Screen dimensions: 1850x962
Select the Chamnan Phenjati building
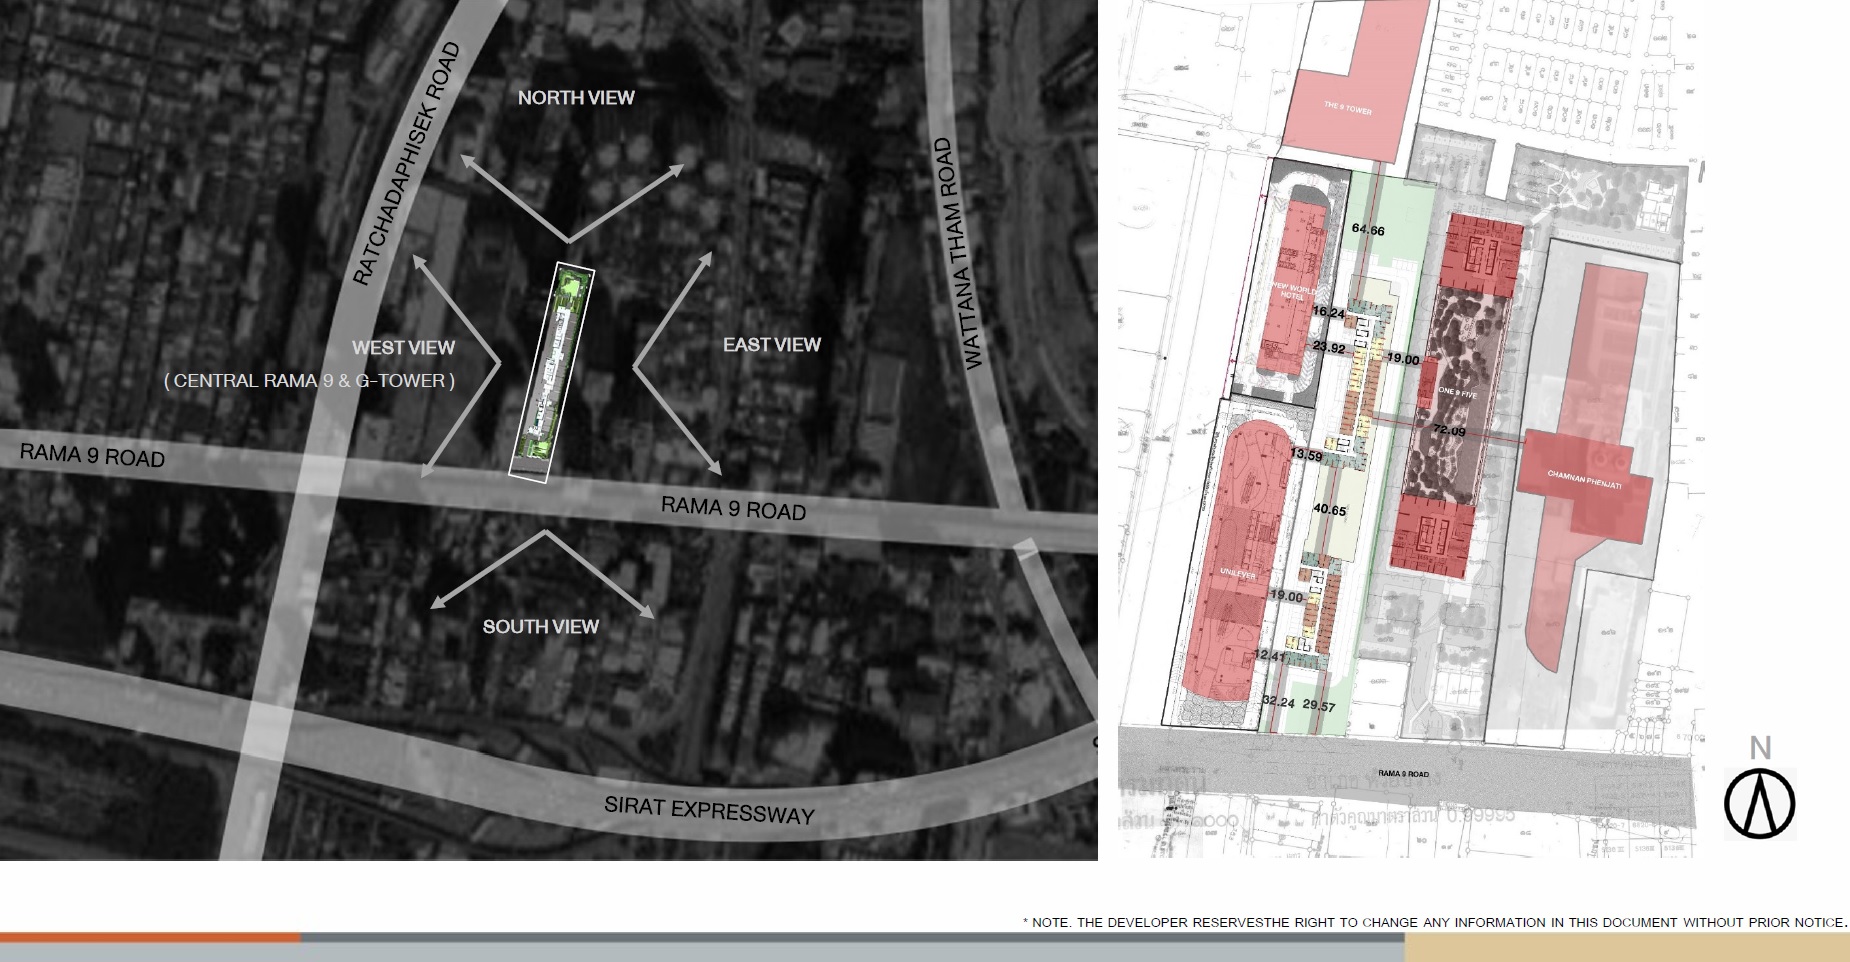coord(1584,479)
